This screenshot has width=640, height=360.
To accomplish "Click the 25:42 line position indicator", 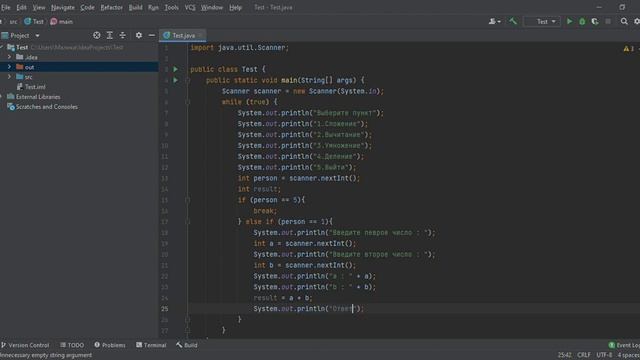I will pos(564,355).
